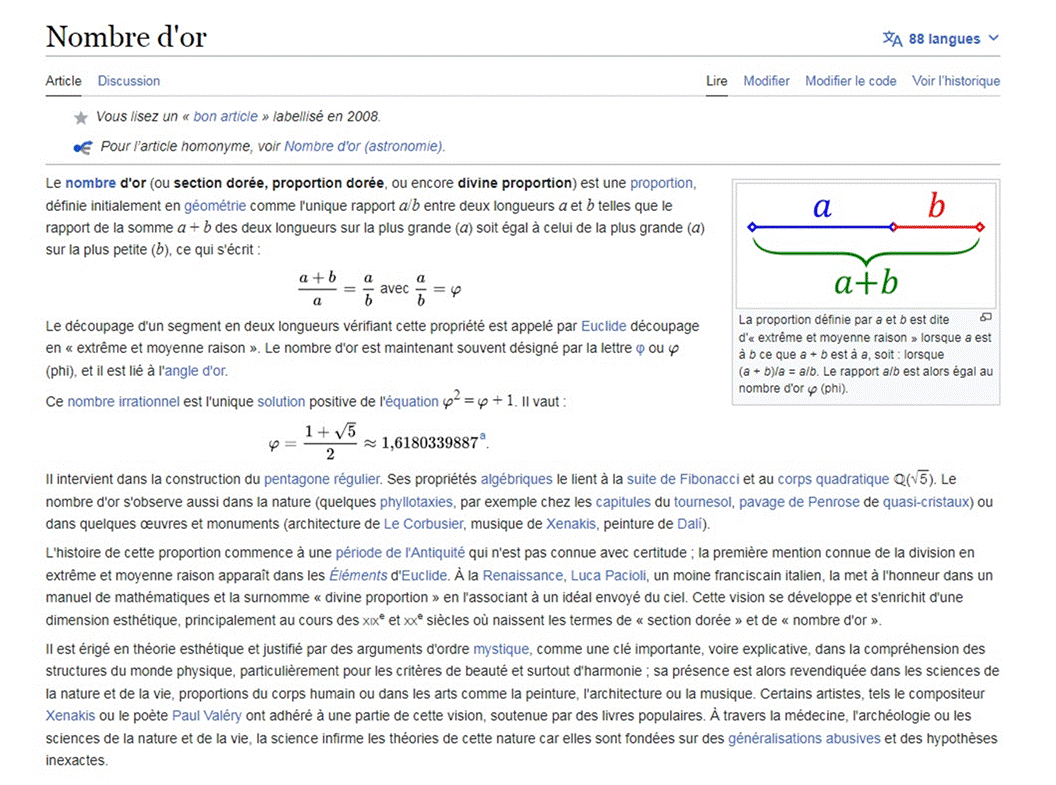Open the 88 langues language selector
Screen dimensions: 1056x785
click(941, 39)
